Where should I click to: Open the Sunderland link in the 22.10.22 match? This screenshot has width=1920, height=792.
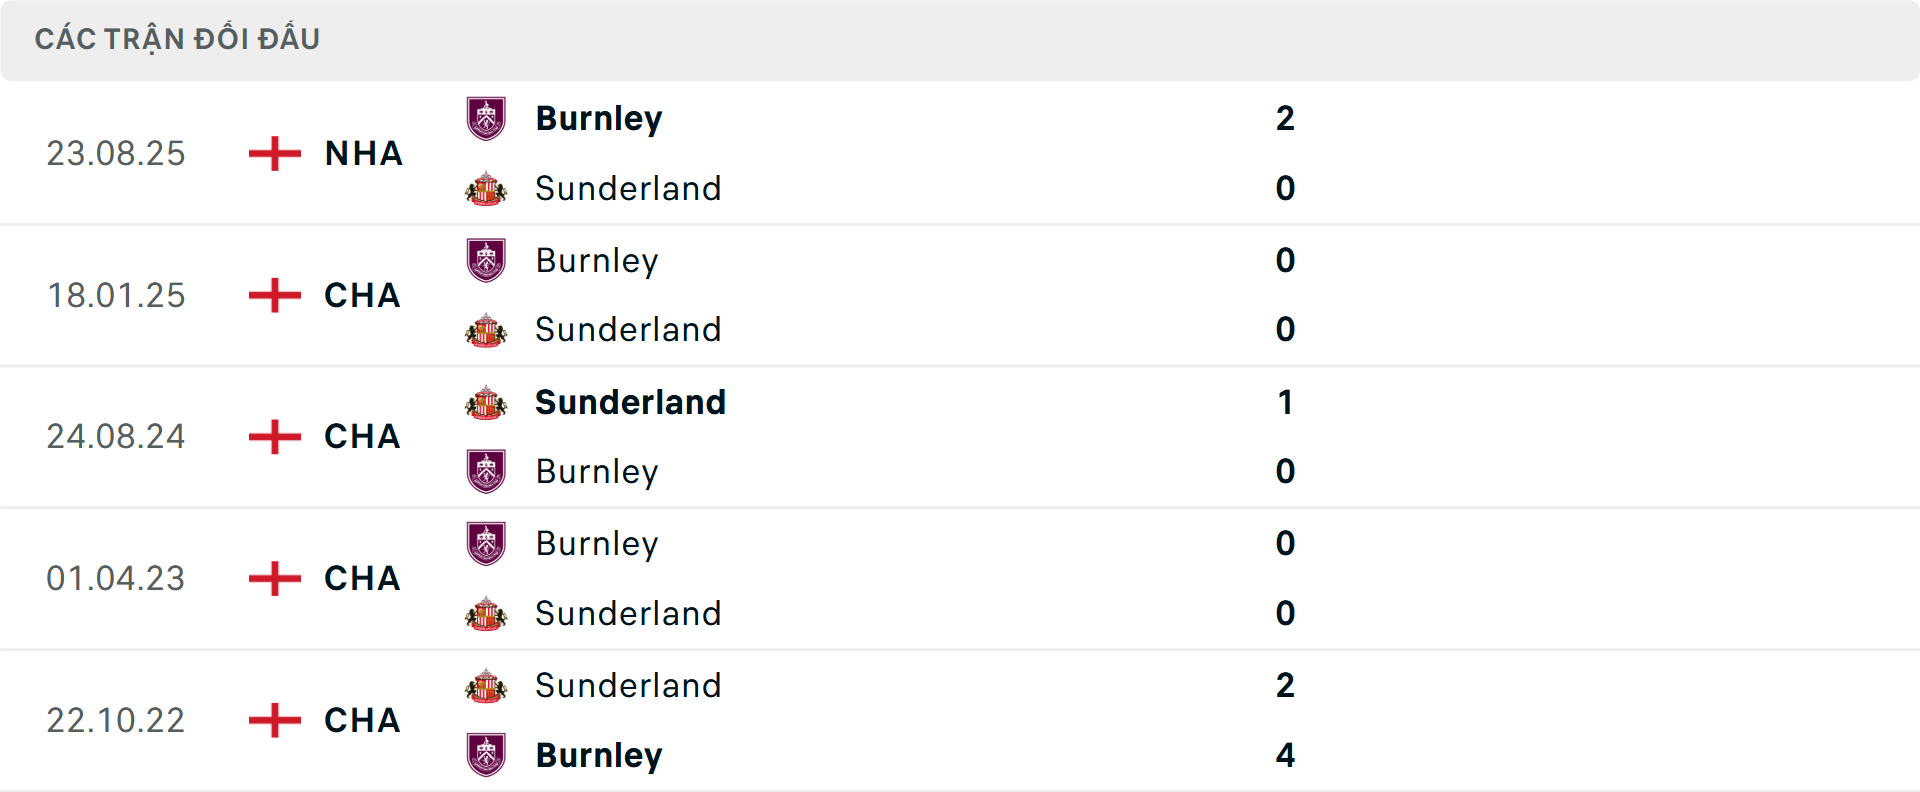[x=629, y=685]
